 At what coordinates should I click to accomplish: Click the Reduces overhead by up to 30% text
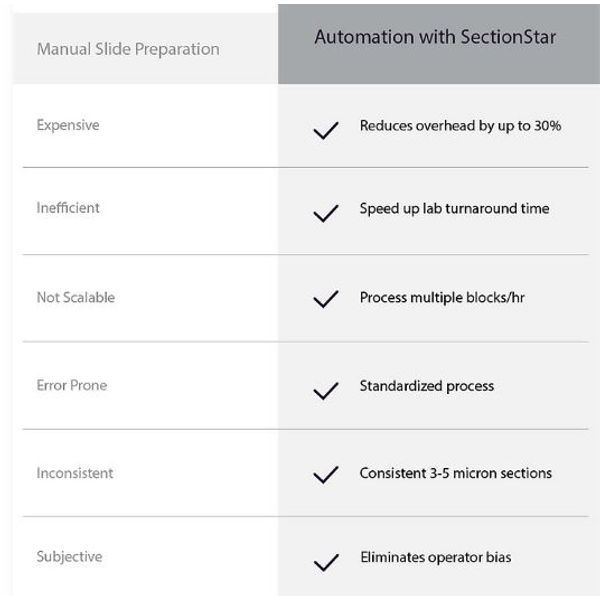tap(461, 126)
